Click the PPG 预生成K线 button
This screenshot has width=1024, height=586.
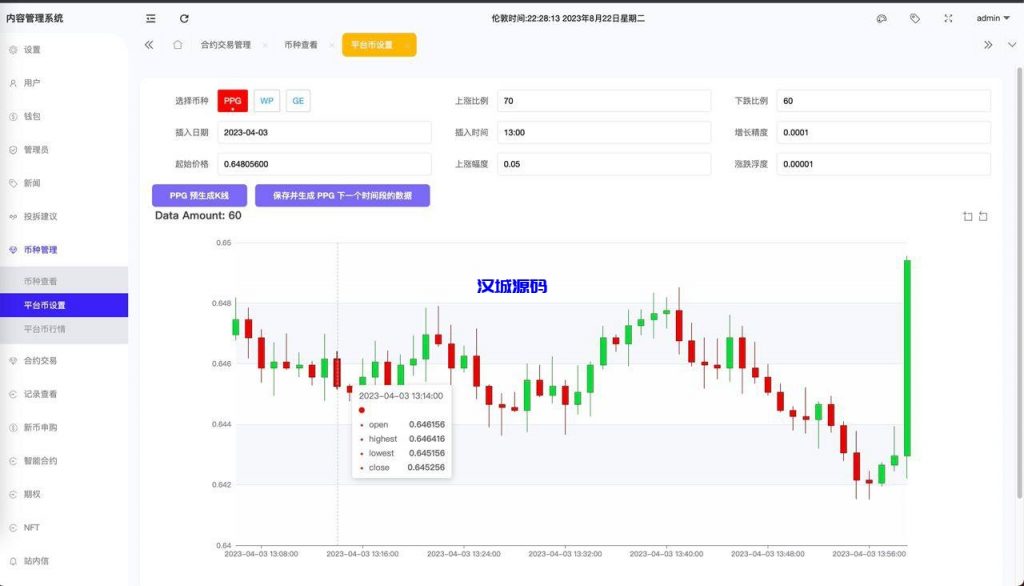click(x=199, y=195)
